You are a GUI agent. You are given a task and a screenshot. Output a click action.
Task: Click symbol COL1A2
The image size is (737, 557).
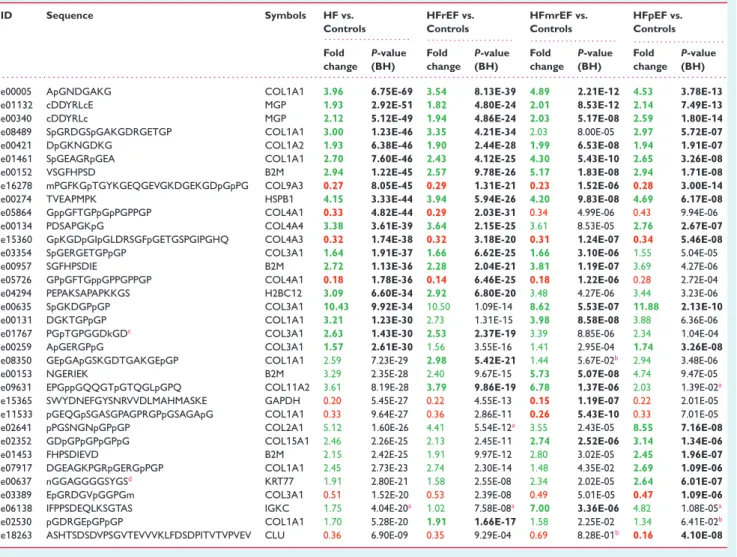tap(284, 145)
